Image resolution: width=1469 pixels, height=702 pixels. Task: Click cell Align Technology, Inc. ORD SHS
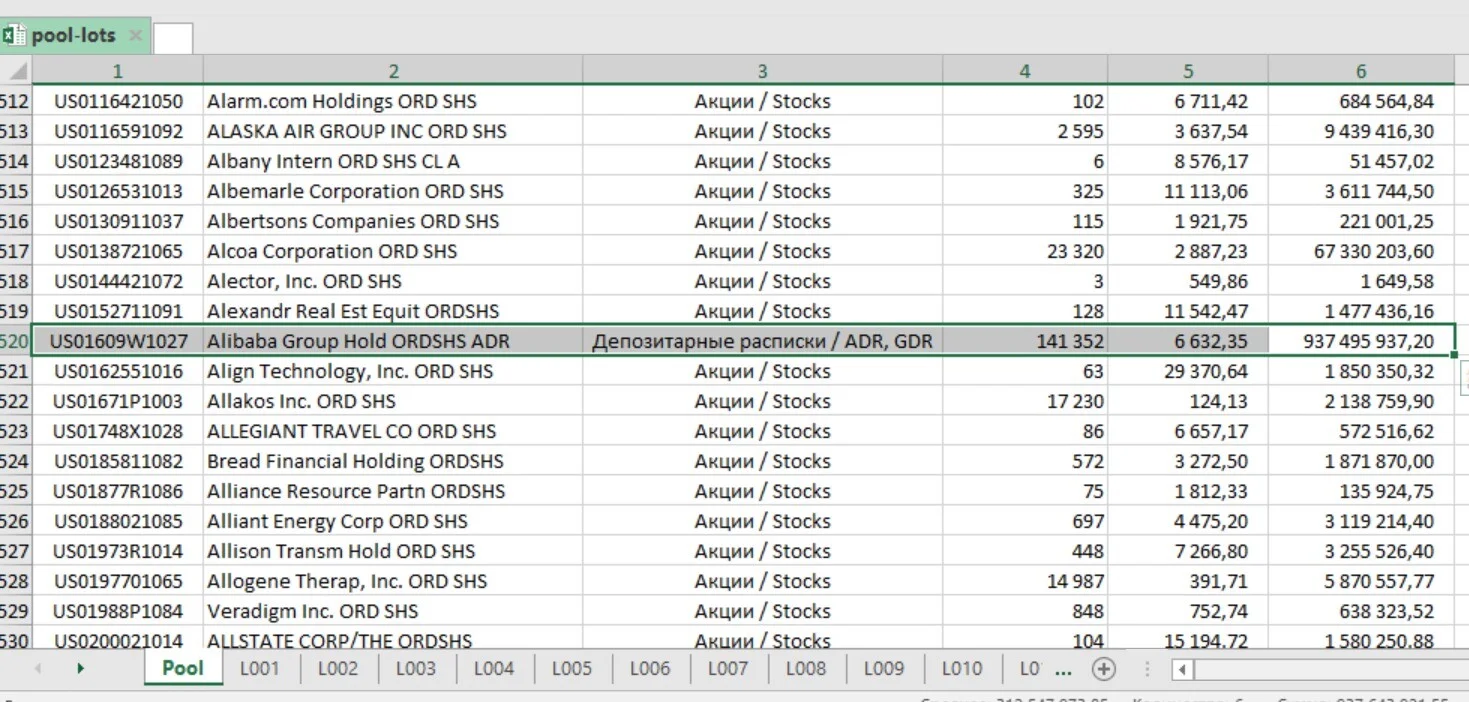pos(393,371)
